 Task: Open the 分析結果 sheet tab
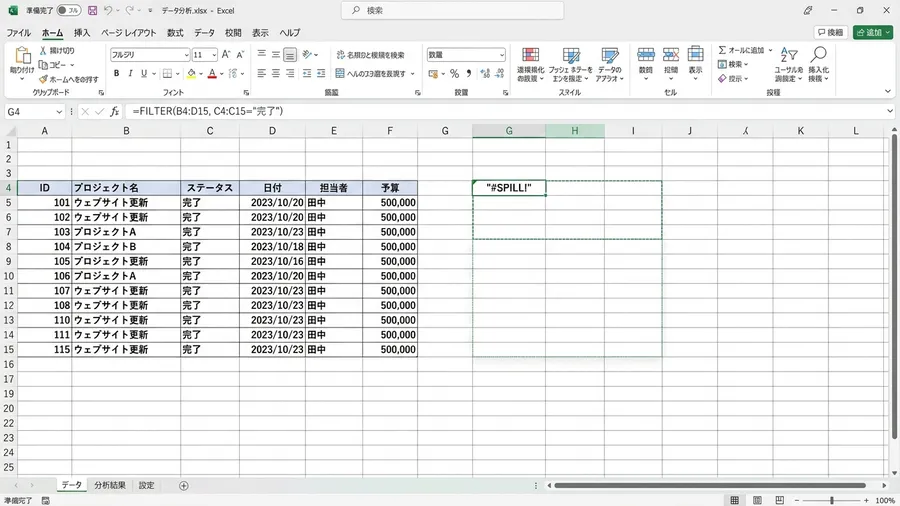point(110,485)
